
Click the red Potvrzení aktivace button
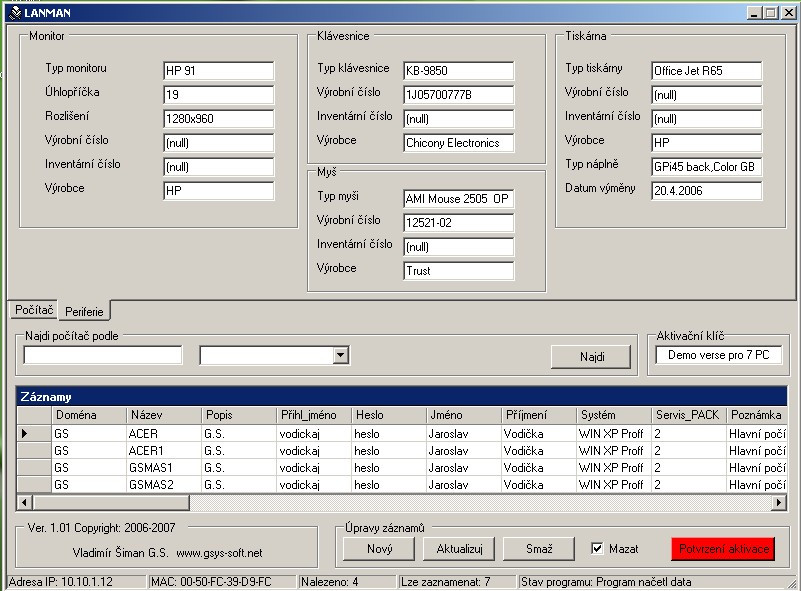(723, 549)
